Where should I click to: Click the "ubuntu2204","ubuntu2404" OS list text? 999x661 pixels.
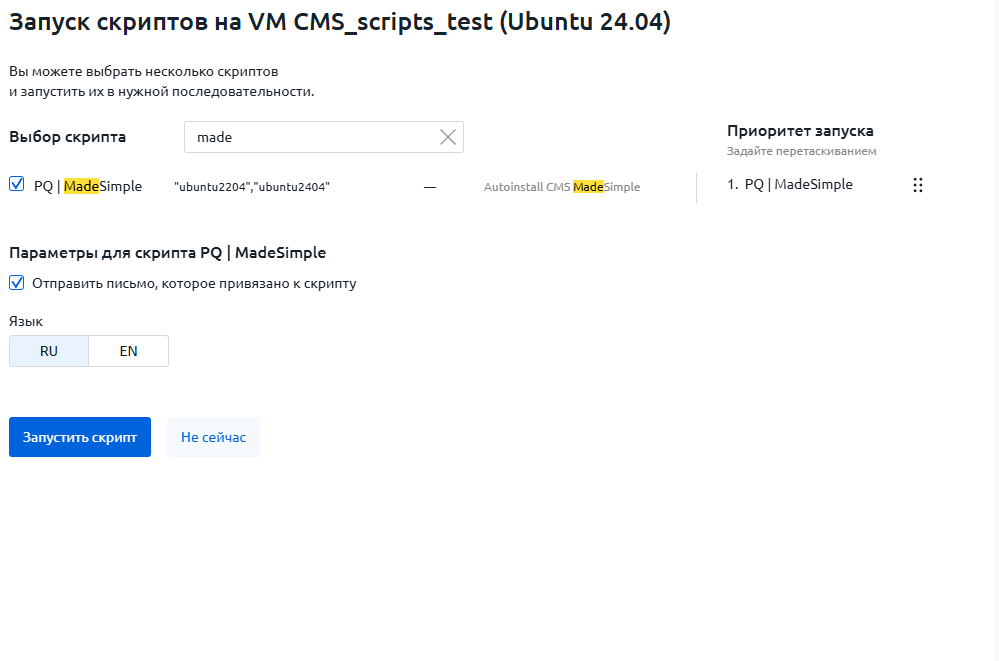point(252,187)
